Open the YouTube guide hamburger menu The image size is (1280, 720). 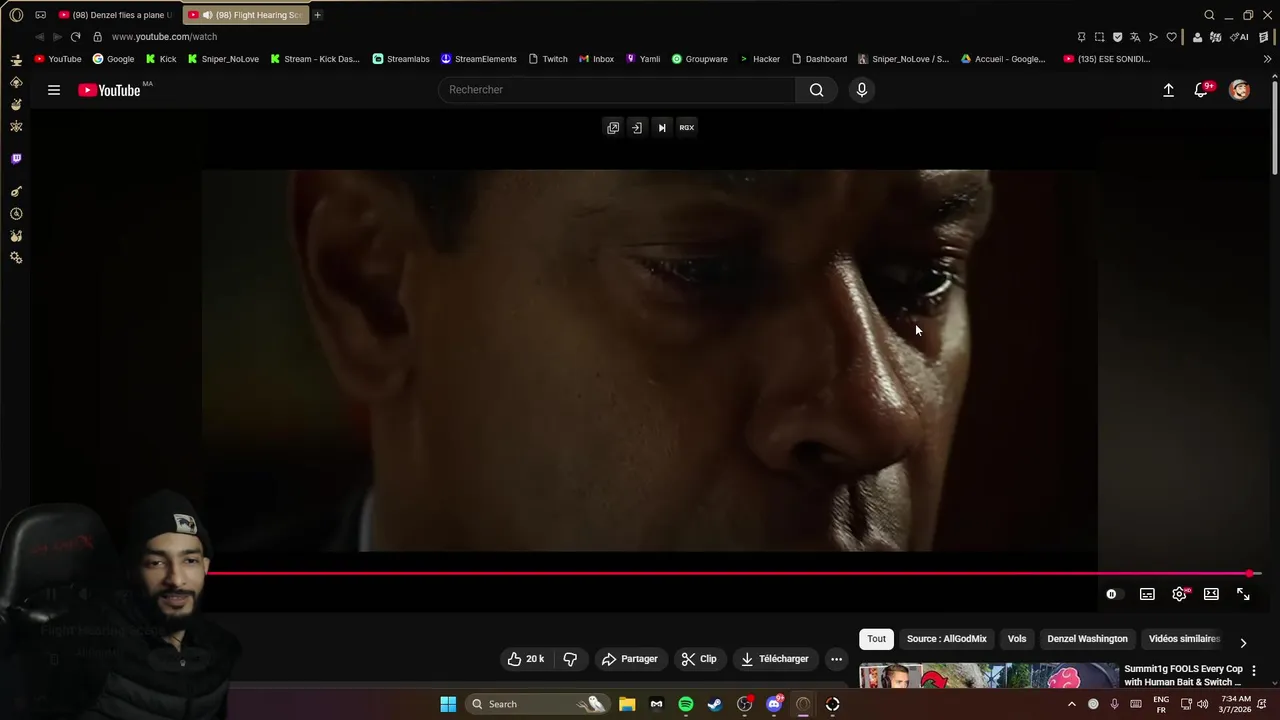(x=54, y=90)
